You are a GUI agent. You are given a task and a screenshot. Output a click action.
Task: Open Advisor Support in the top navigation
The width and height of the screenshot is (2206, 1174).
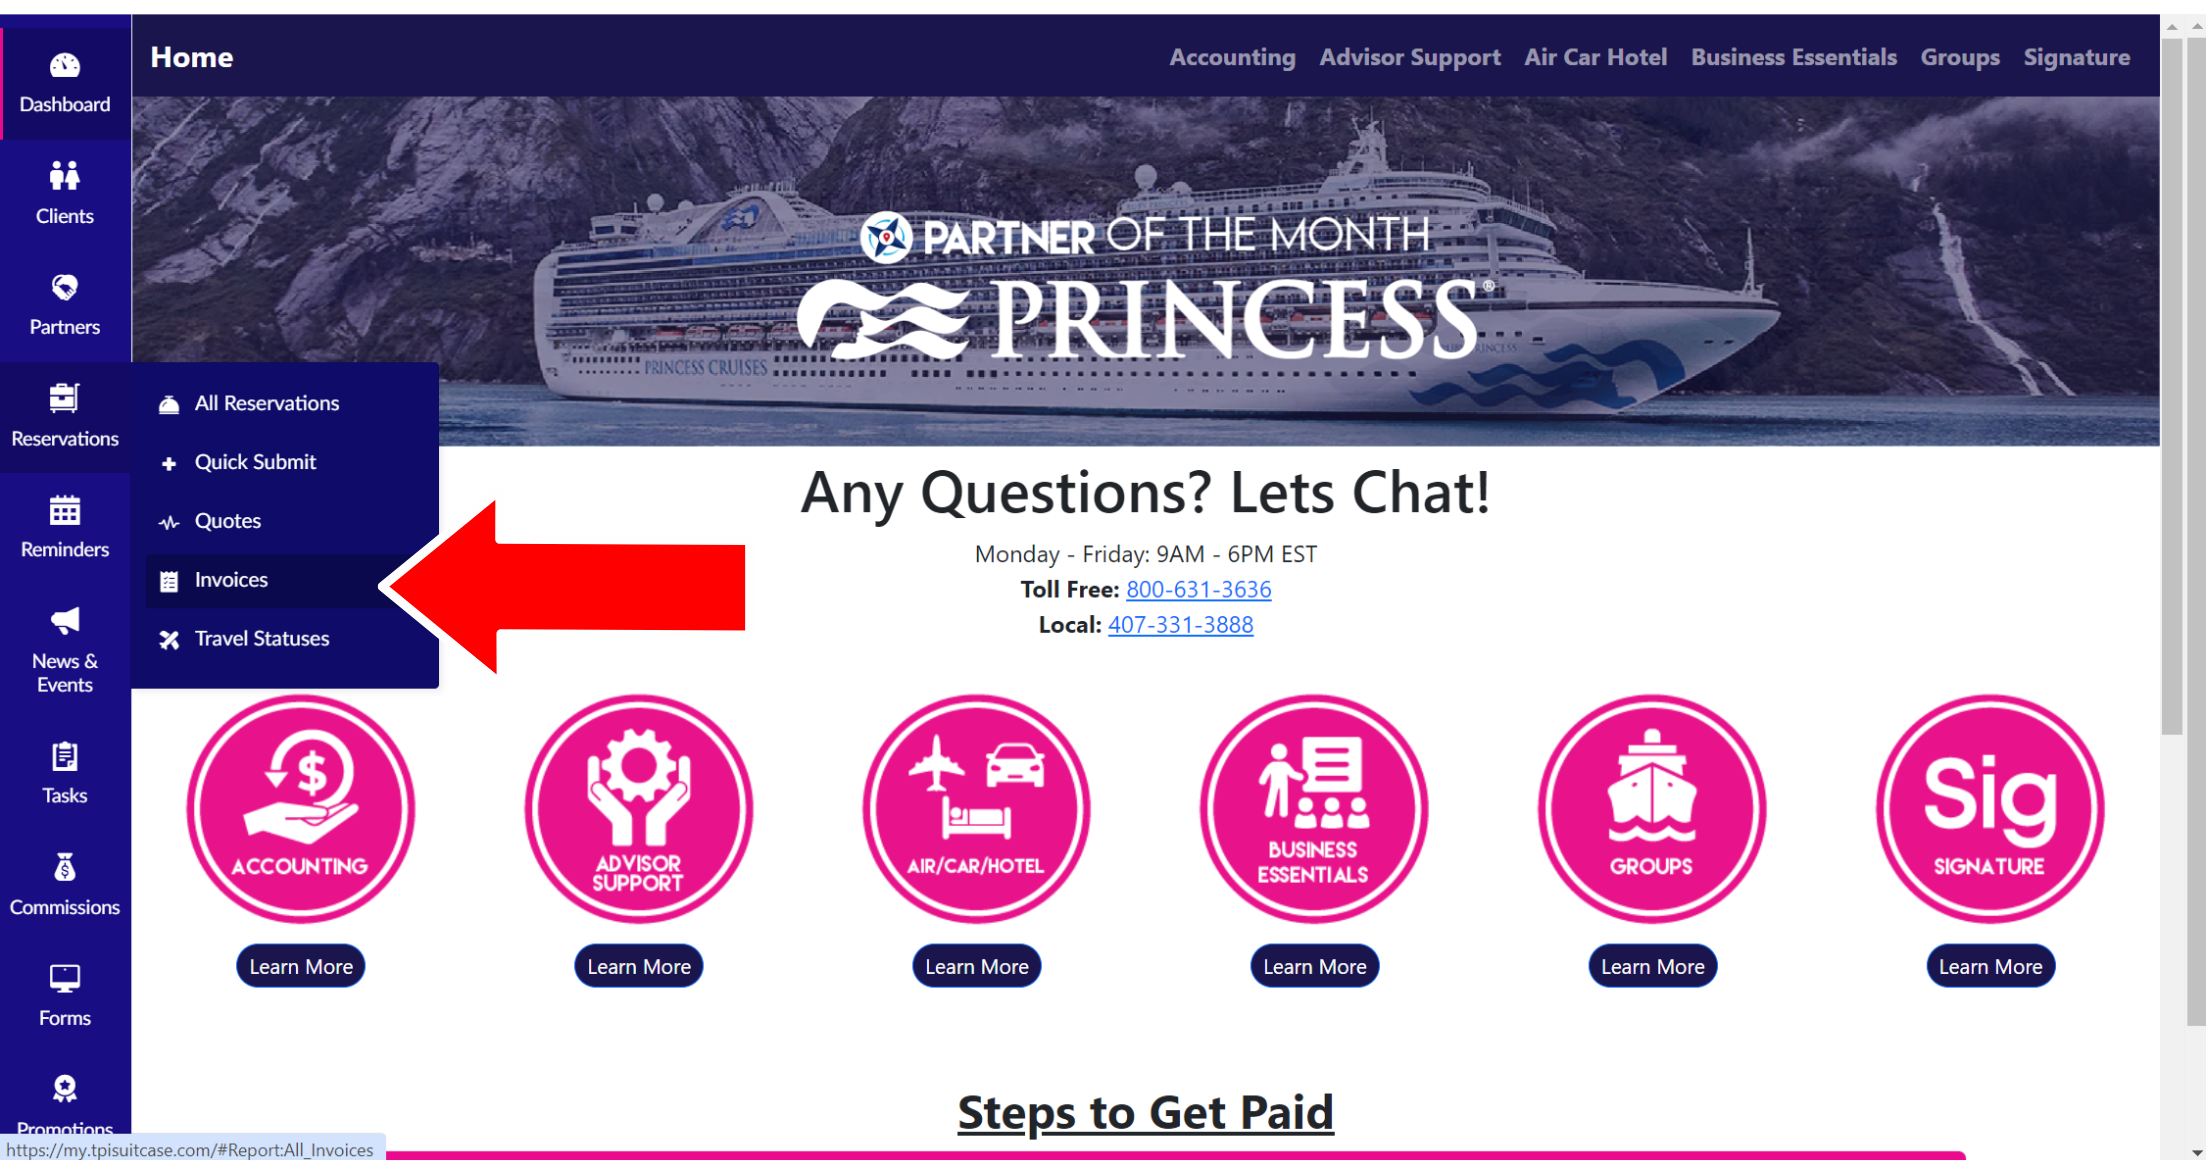click(1409, 57)
